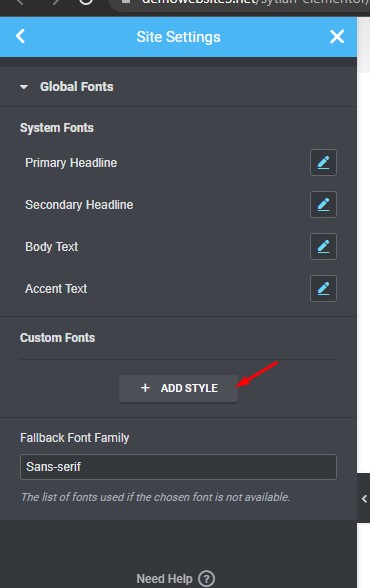370x588 pixels.
Task: Select the Primary Headline label
Action: [x=71, y=163]
